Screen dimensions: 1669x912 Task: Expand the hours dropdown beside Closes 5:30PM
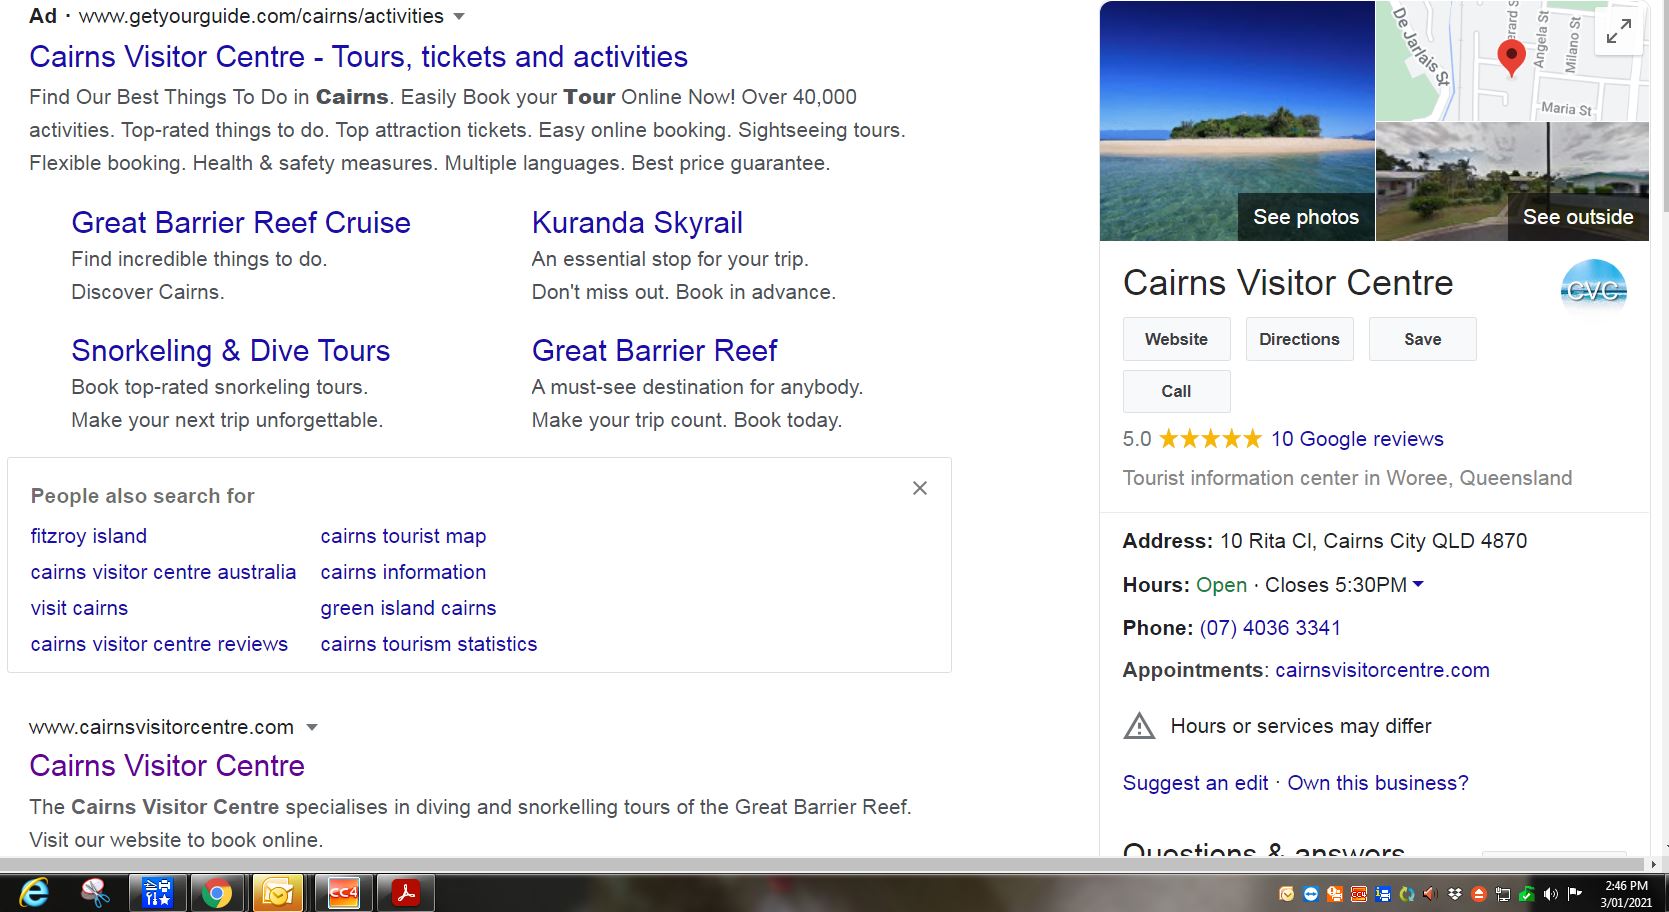[x=1419, y=585]
